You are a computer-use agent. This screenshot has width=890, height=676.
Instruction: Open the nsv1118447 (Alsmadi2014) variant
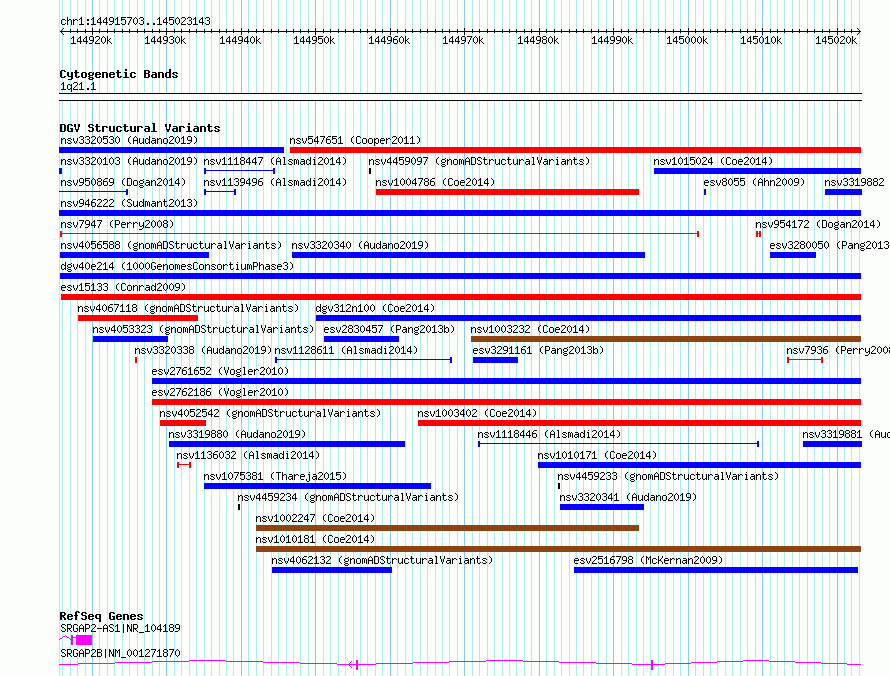[275, 161]
